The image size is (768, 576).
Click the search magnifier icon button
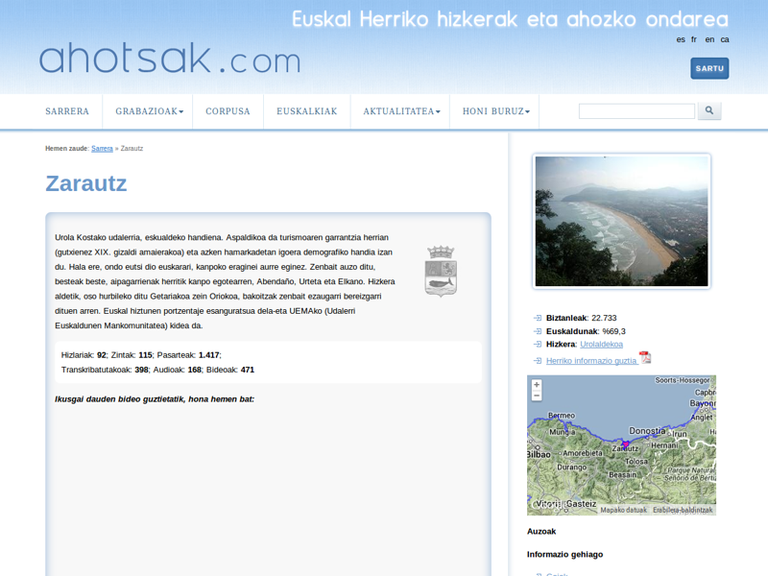[x=708, y=111]
